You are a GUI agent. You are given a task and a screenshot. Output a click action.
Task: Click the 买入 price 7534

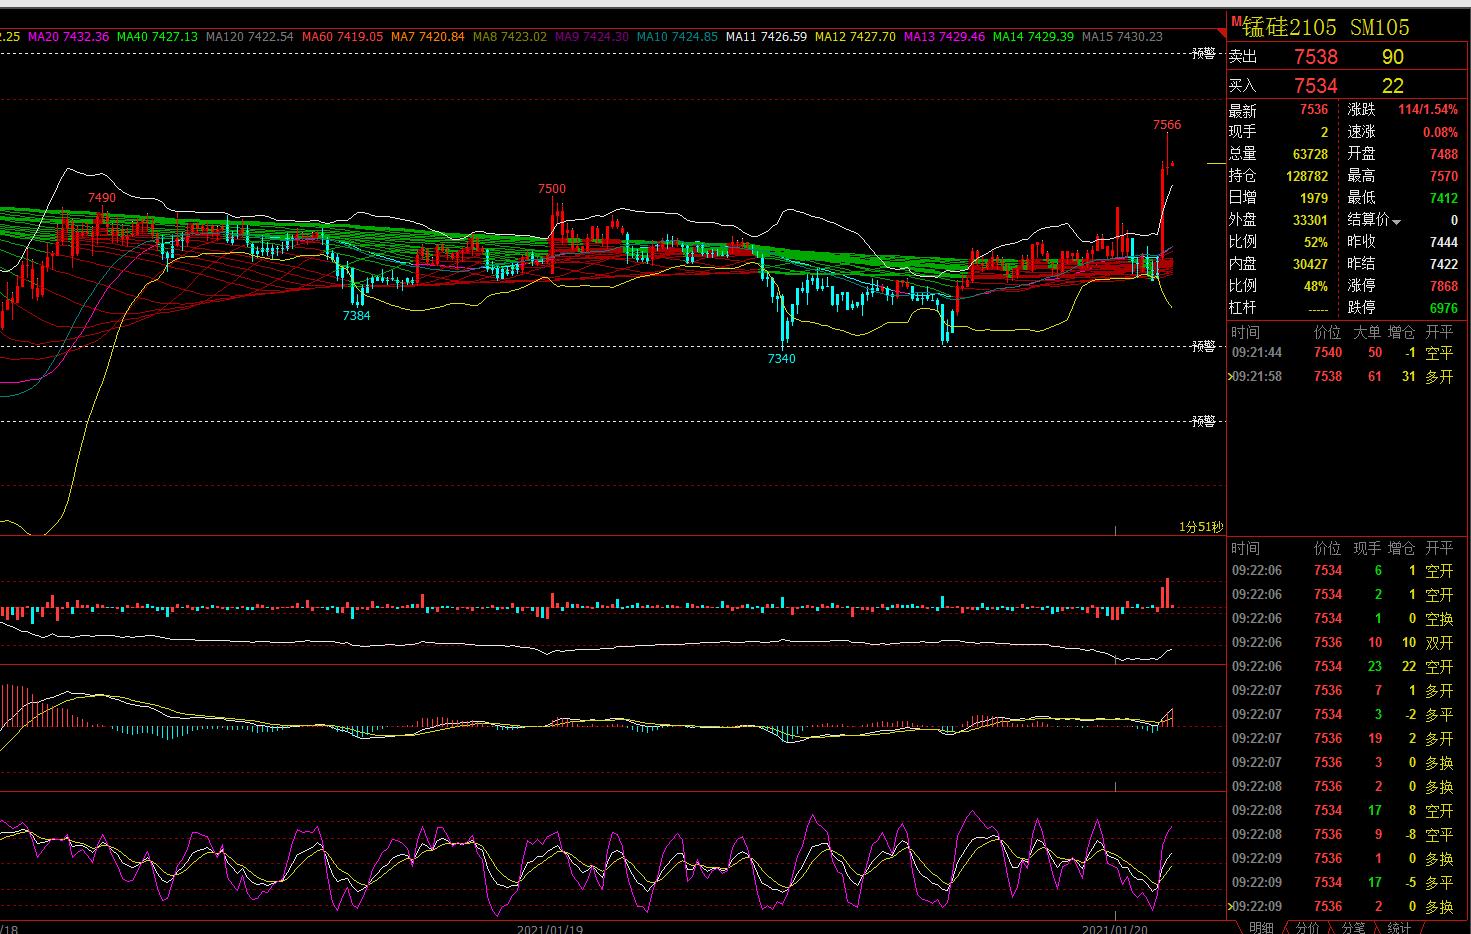tap(1316, 86)
